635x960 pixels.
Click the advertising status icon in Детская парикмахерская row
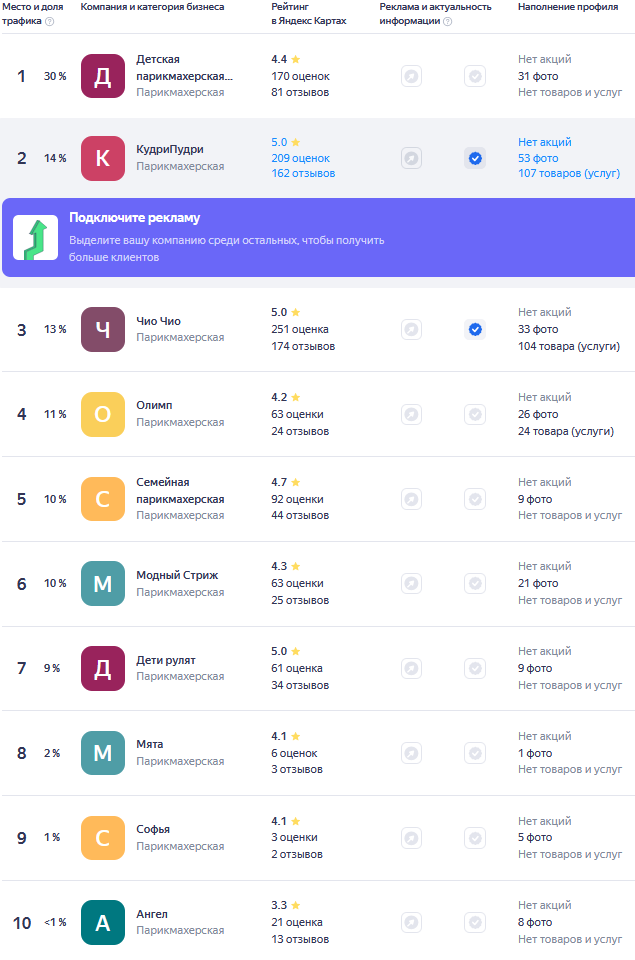coord(411,77)
